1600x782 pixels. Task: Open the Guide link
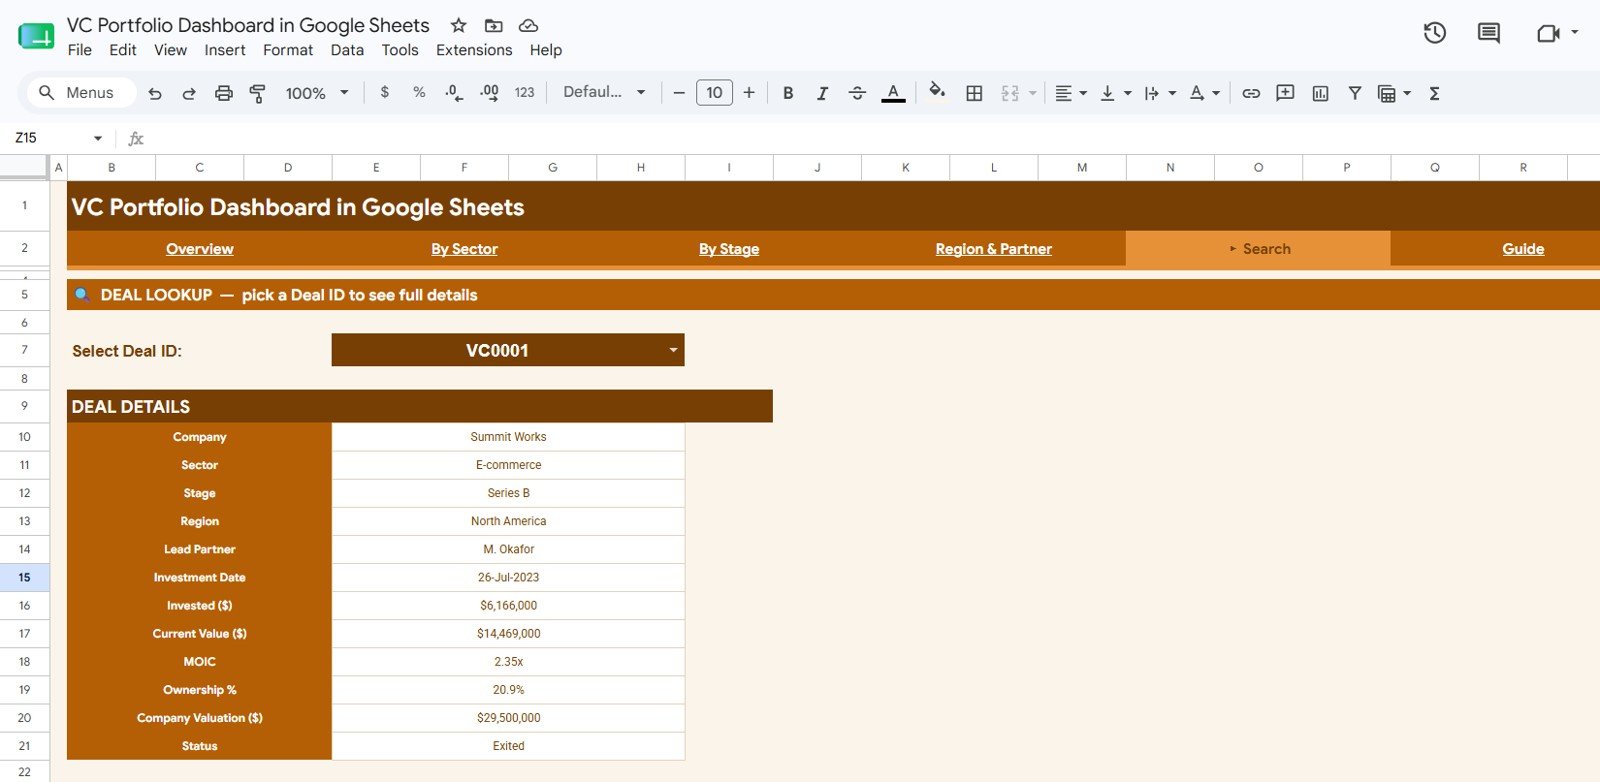(1523, 249)
